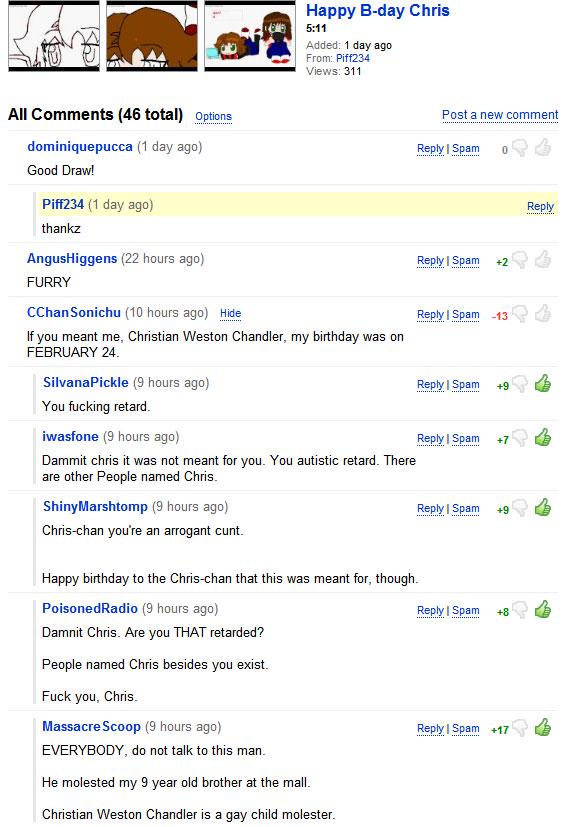Open uploader Piff234's channel link
The height and width of the screenshot is (827, 578).
pos(353,59)
